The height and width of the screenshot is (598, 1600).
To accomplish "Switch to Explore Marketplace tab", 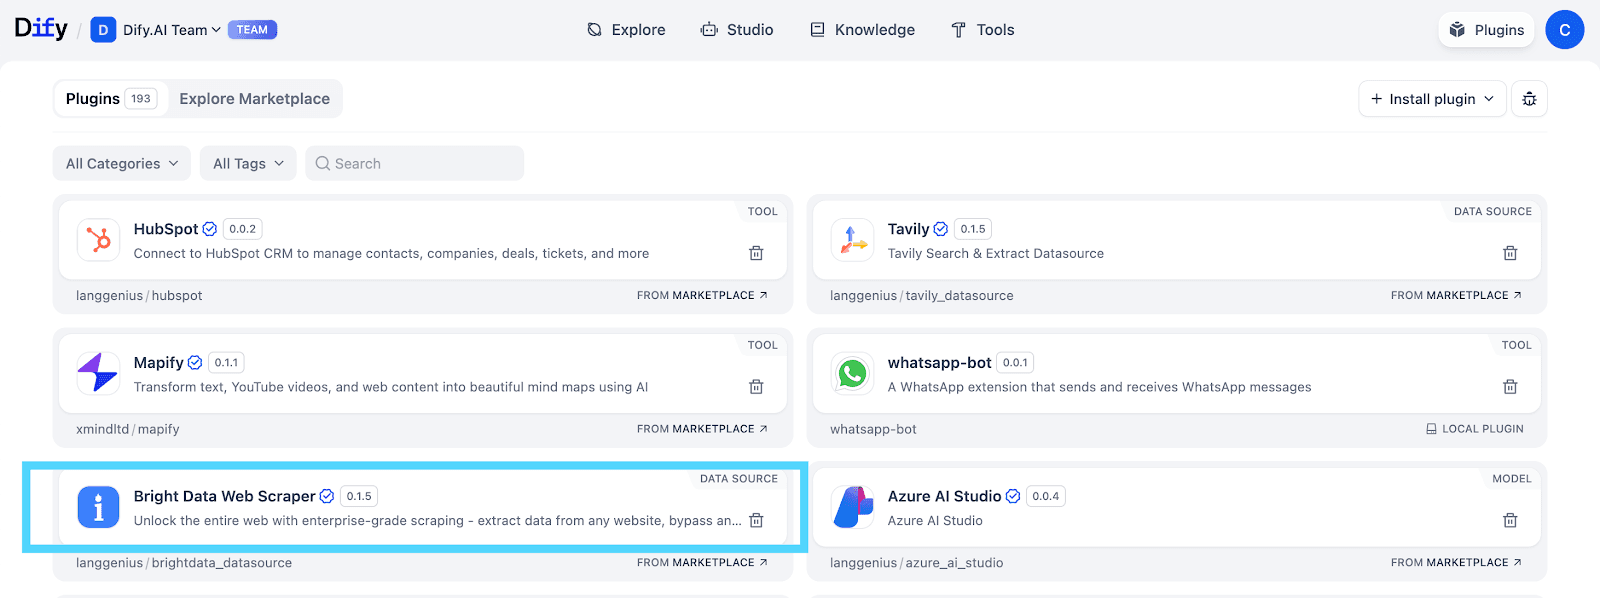I will pyautogui.click(x=254, y=99).
